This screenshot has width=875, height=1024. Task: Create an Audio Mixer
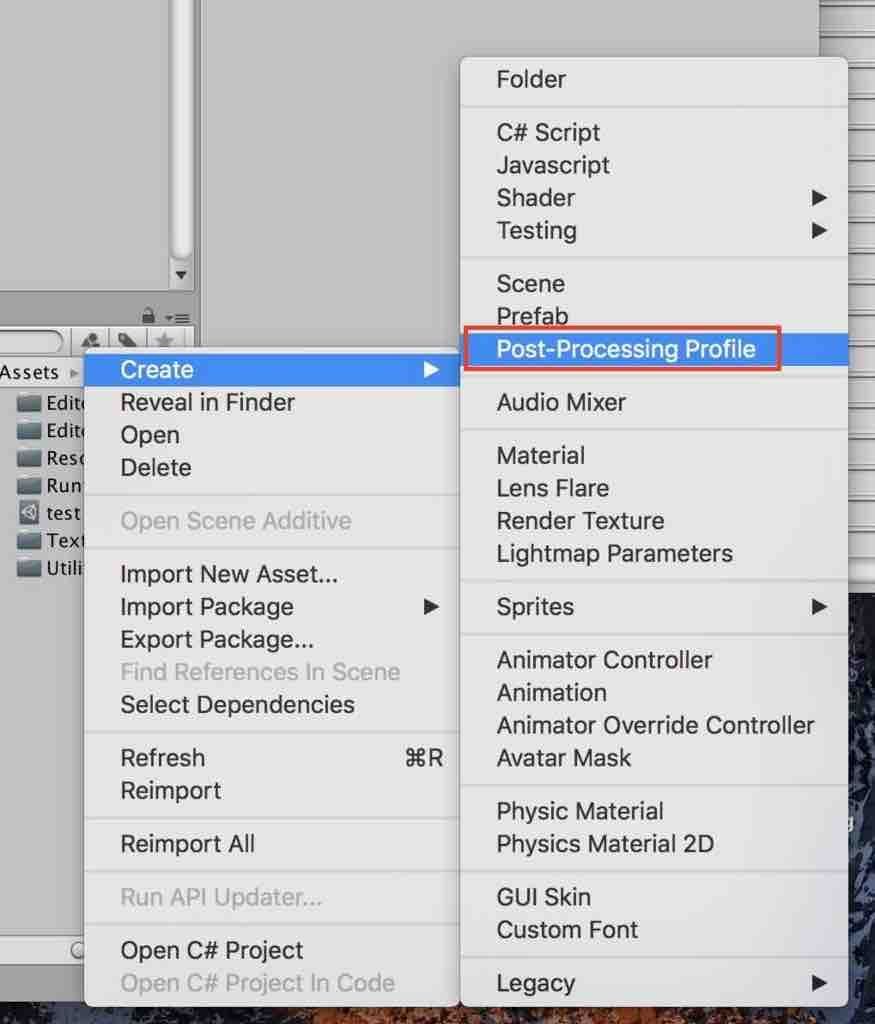tap(654, 403)
